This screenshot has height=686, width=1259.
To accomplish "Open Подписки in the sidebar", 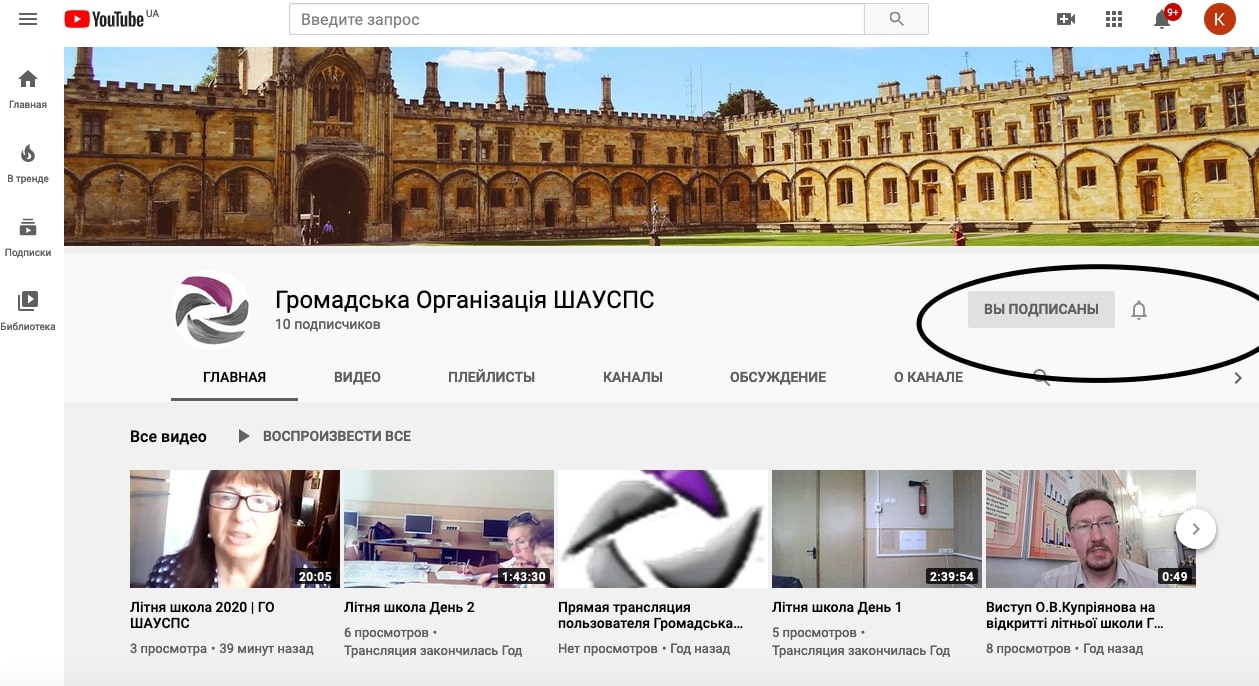I will pos(28,237).
